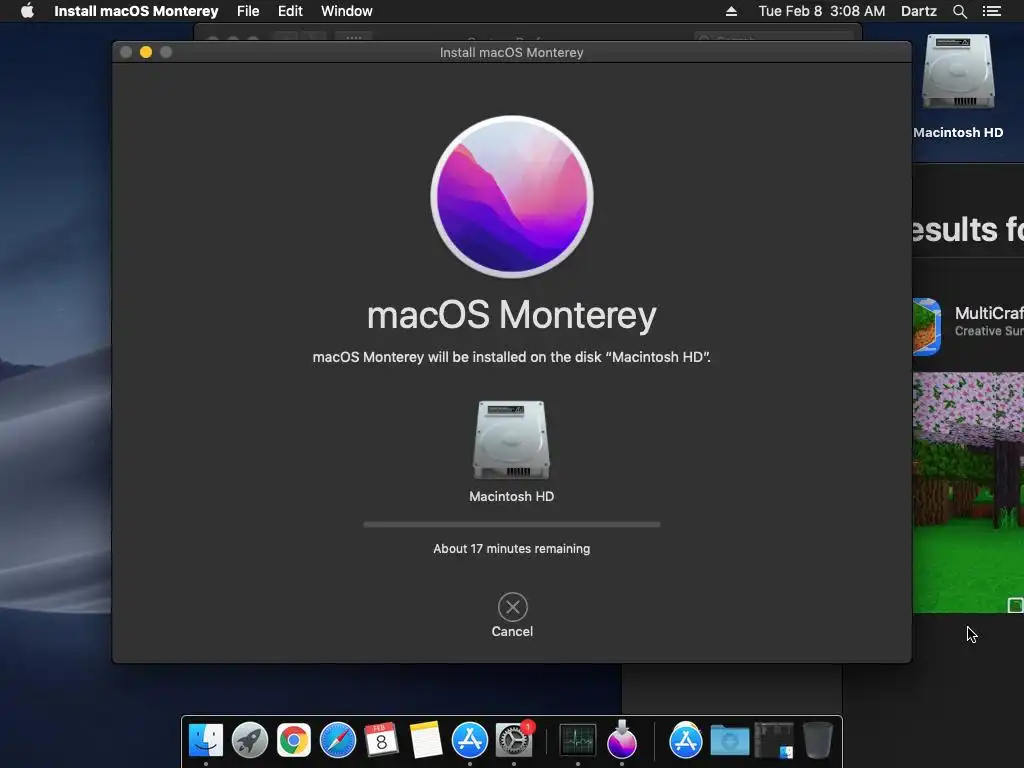Screen dimensions: 1024x768
Task: Open the File menu
Action: point(248,11)
